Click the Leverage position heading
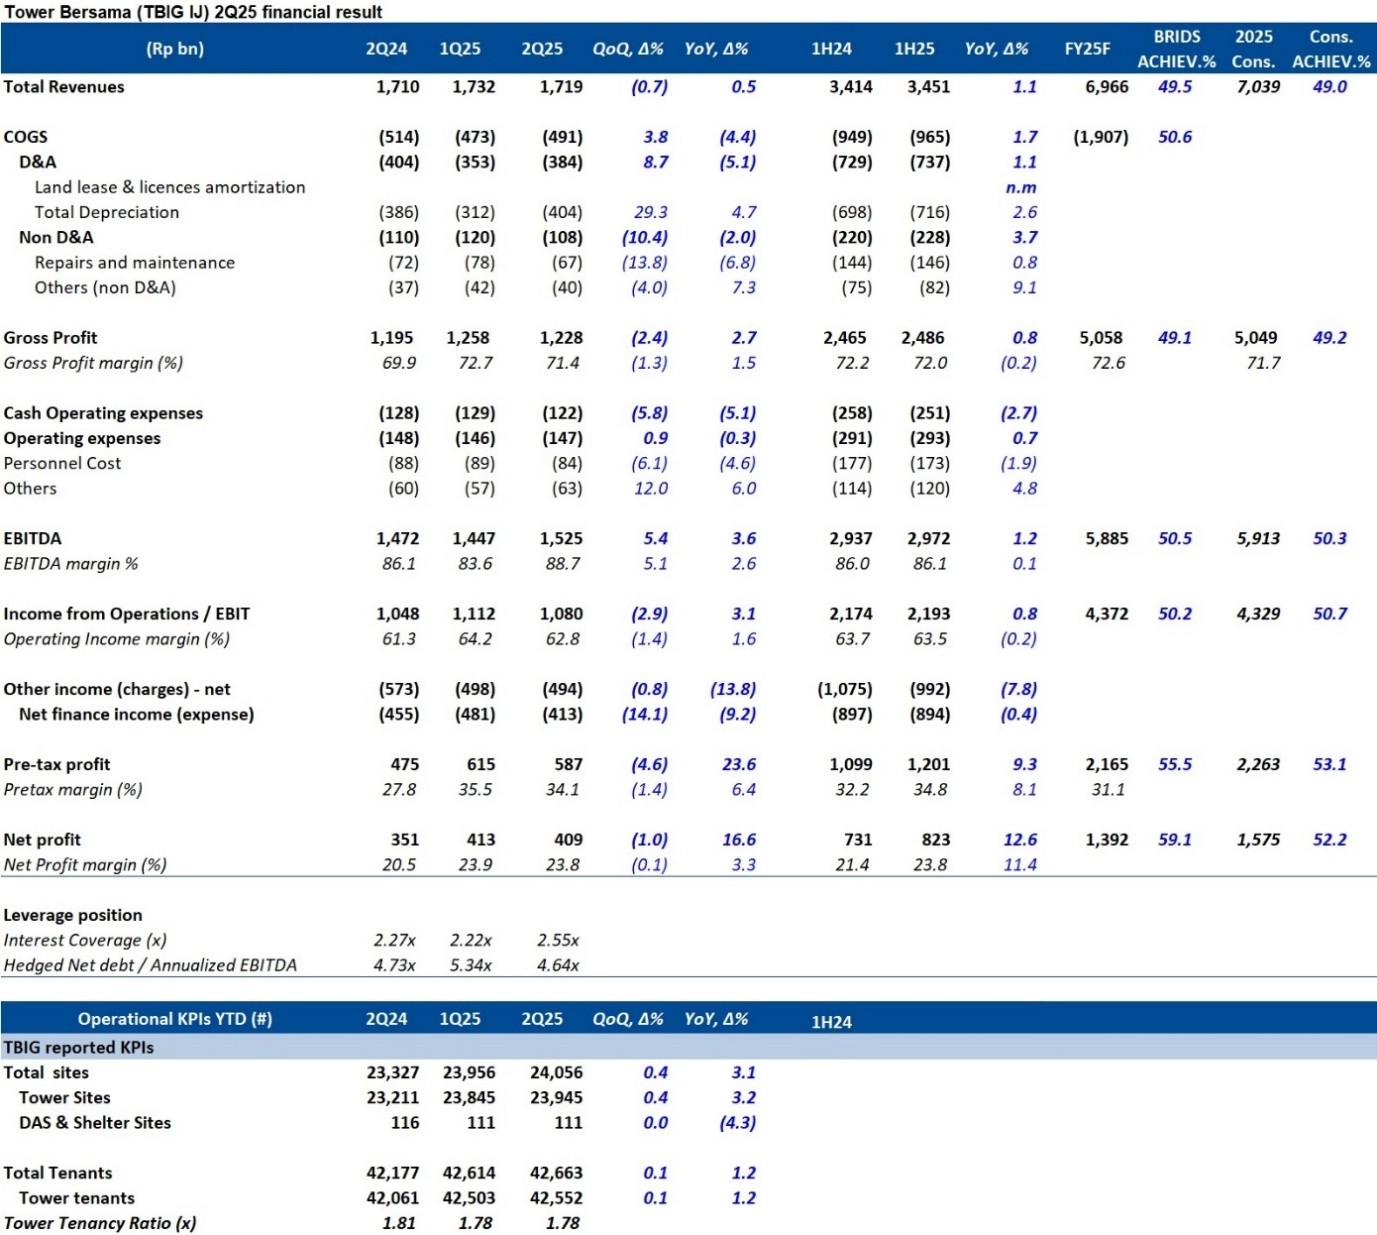This screenshot has height=1235, width=1377. tap(73, 915)
